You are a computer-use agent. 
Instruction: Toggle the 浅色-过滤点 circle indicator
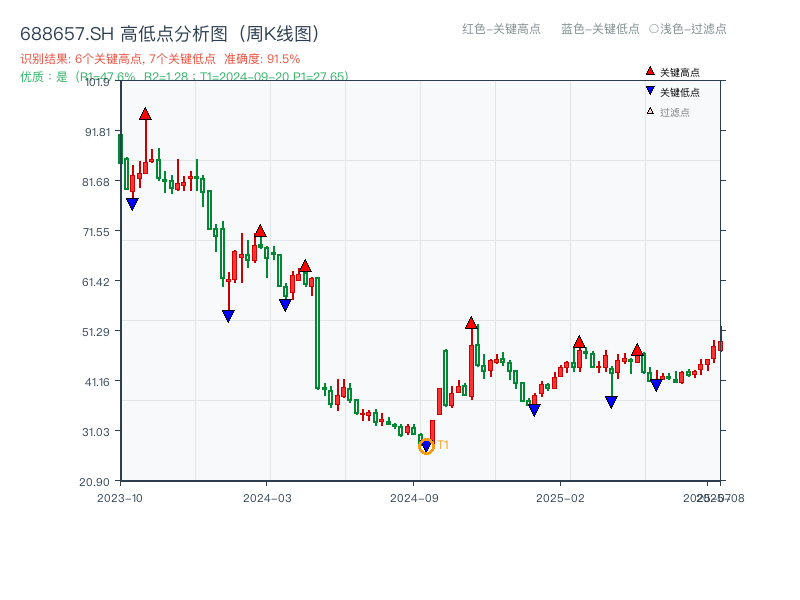pos(653,29)
